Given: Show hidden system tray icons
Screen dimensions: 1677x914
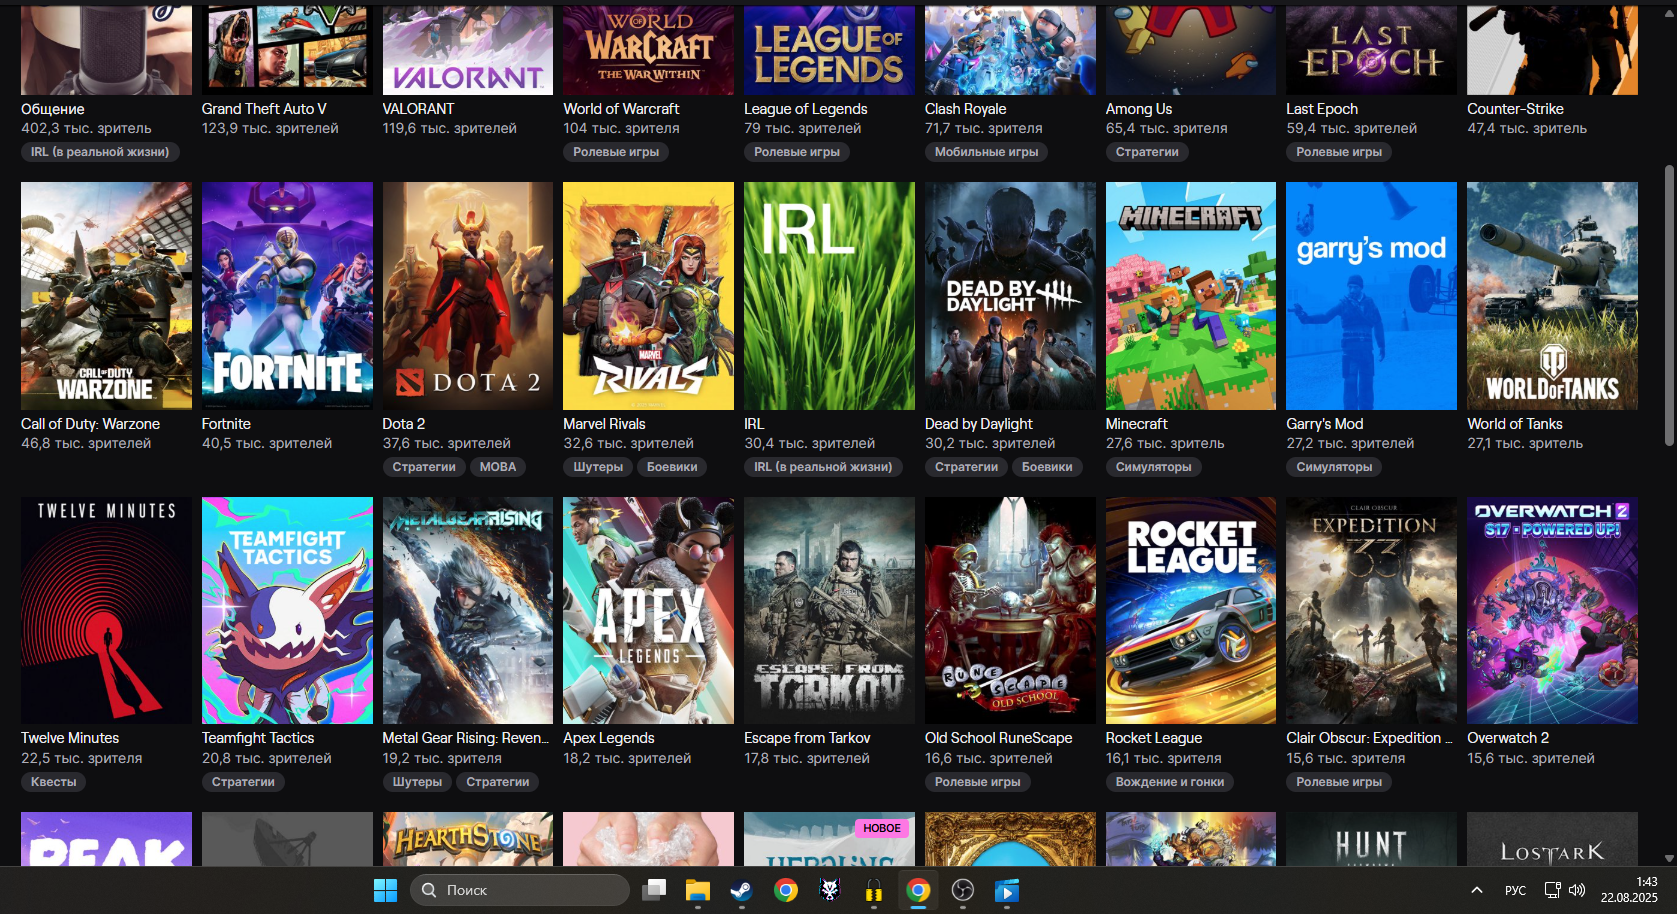Looking at the screenshot, I should point(1476,890).
